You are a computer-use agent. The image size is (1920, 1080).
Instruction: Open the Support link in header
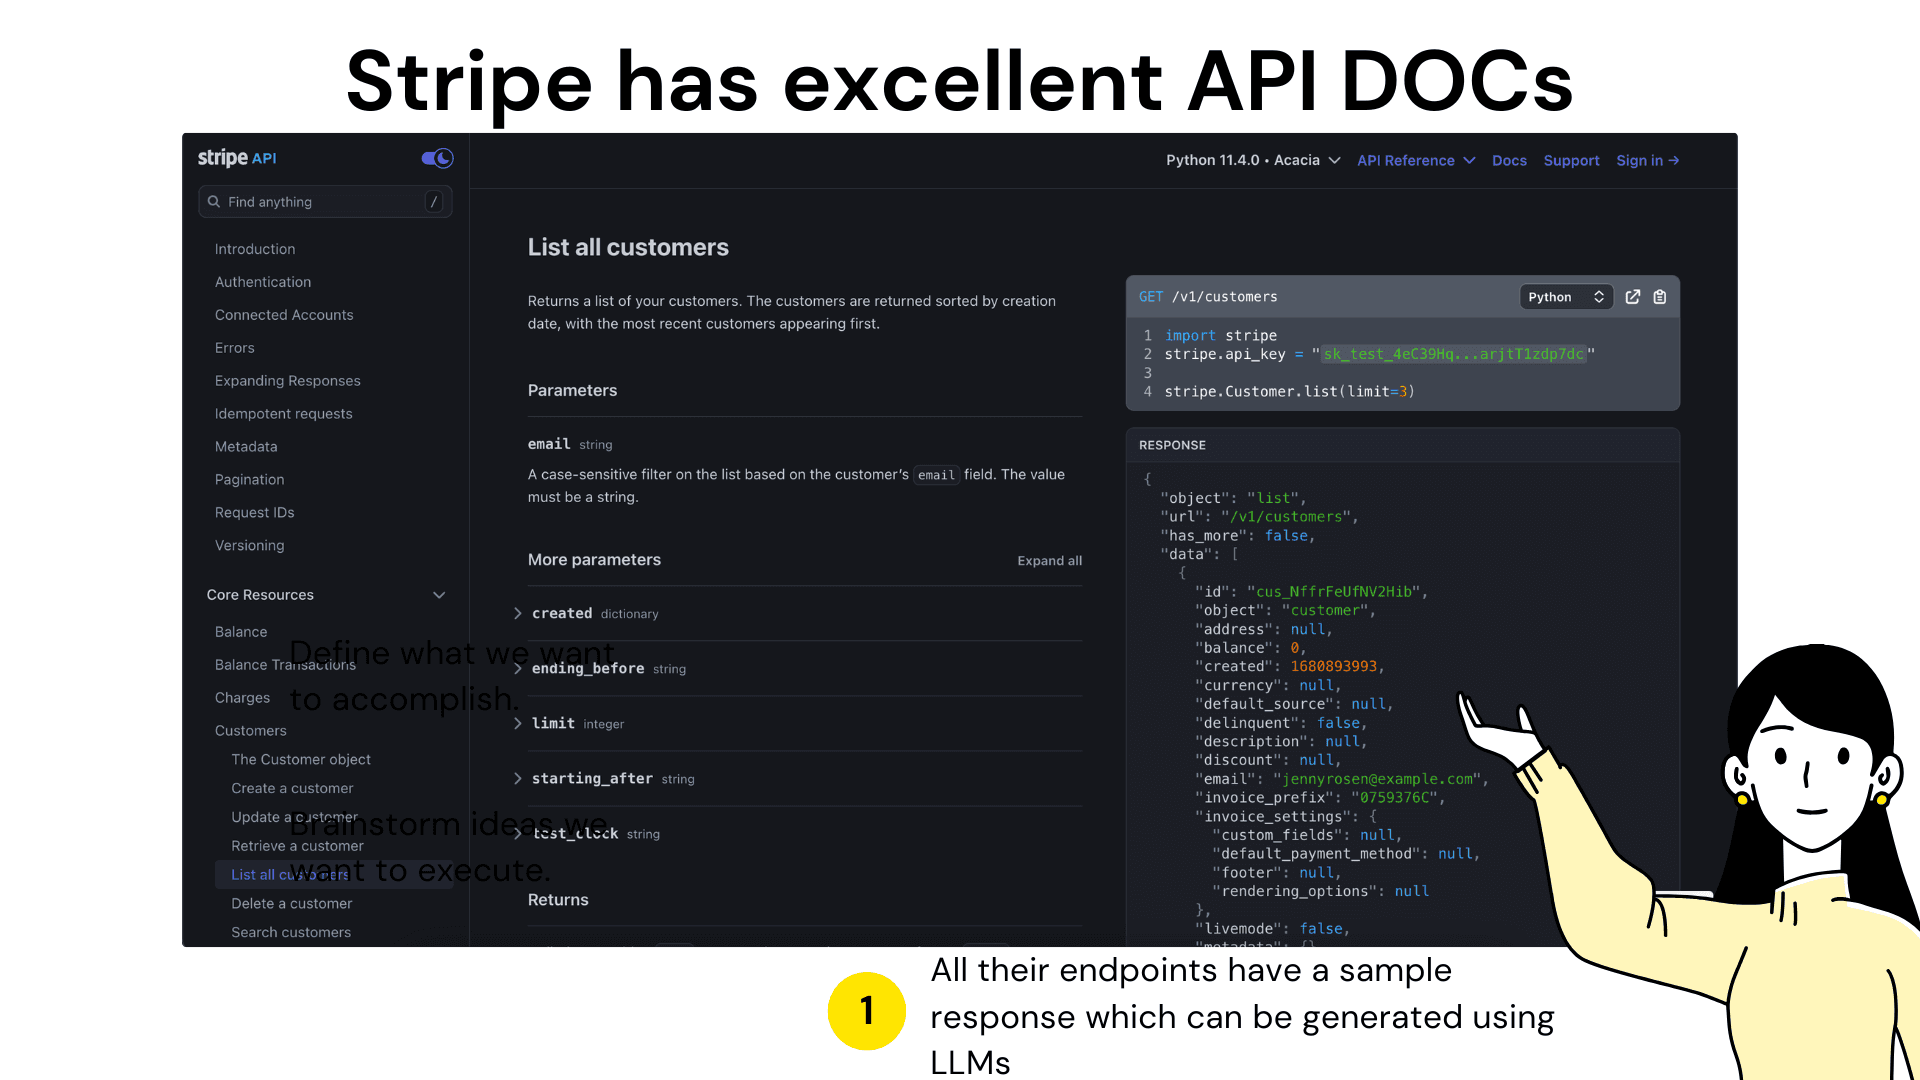click(1571, 160)
